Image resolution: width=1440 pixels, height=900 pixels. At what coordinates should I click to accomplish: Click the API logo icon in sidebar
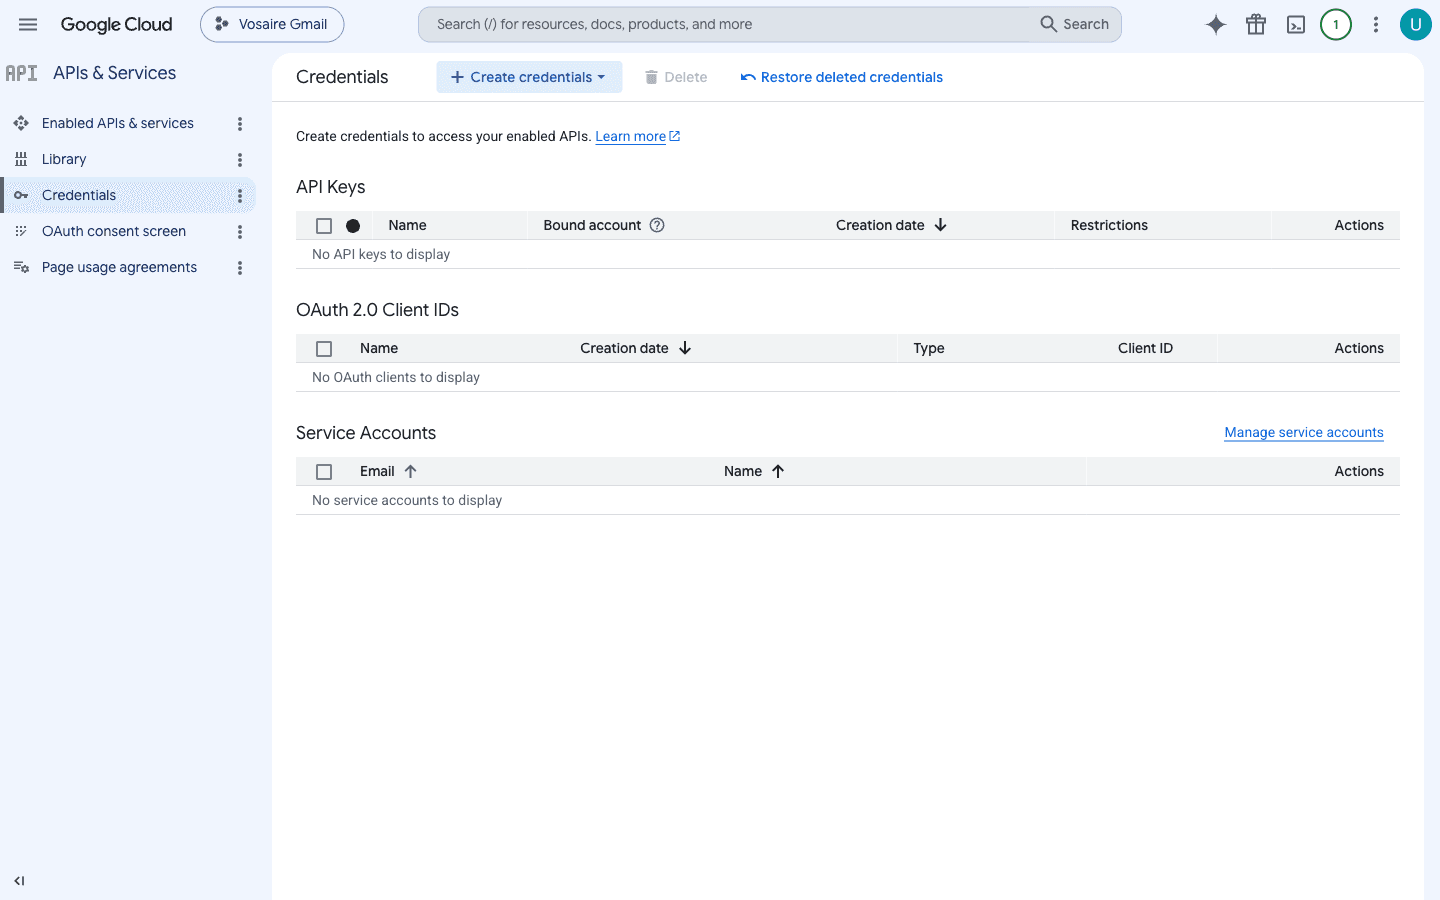(x=21, y=73)
